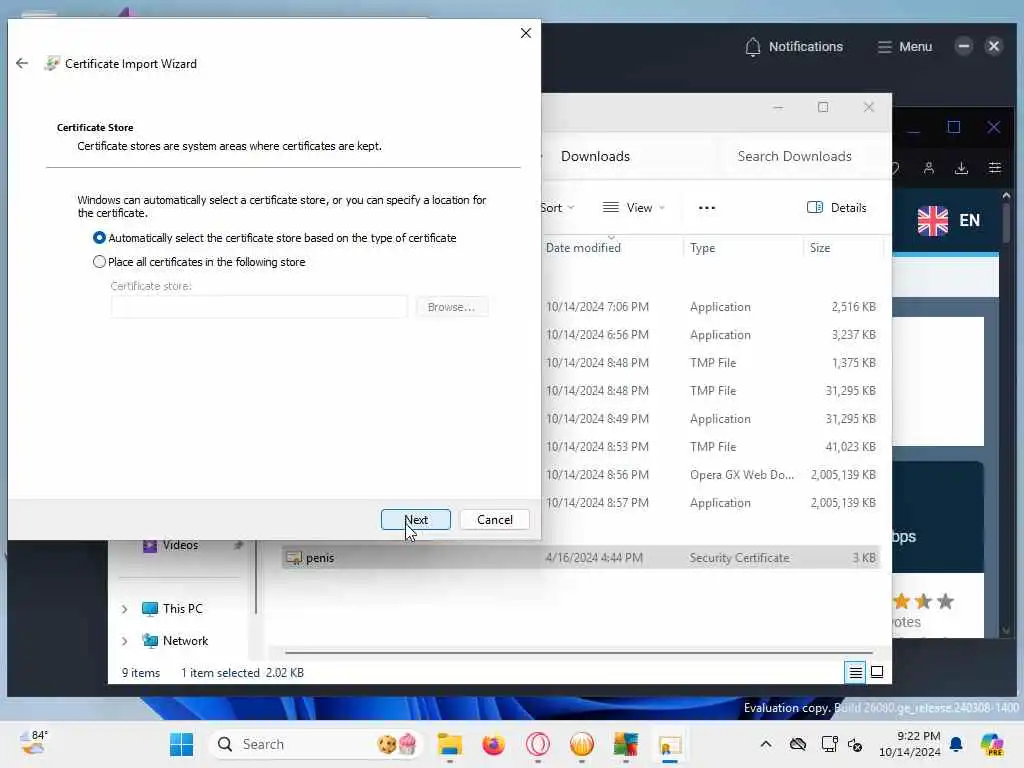The image size is (1024, 768).
Task: Switch to Details list view layout icon
Action: pyautogui.click(x=856, y=672)
